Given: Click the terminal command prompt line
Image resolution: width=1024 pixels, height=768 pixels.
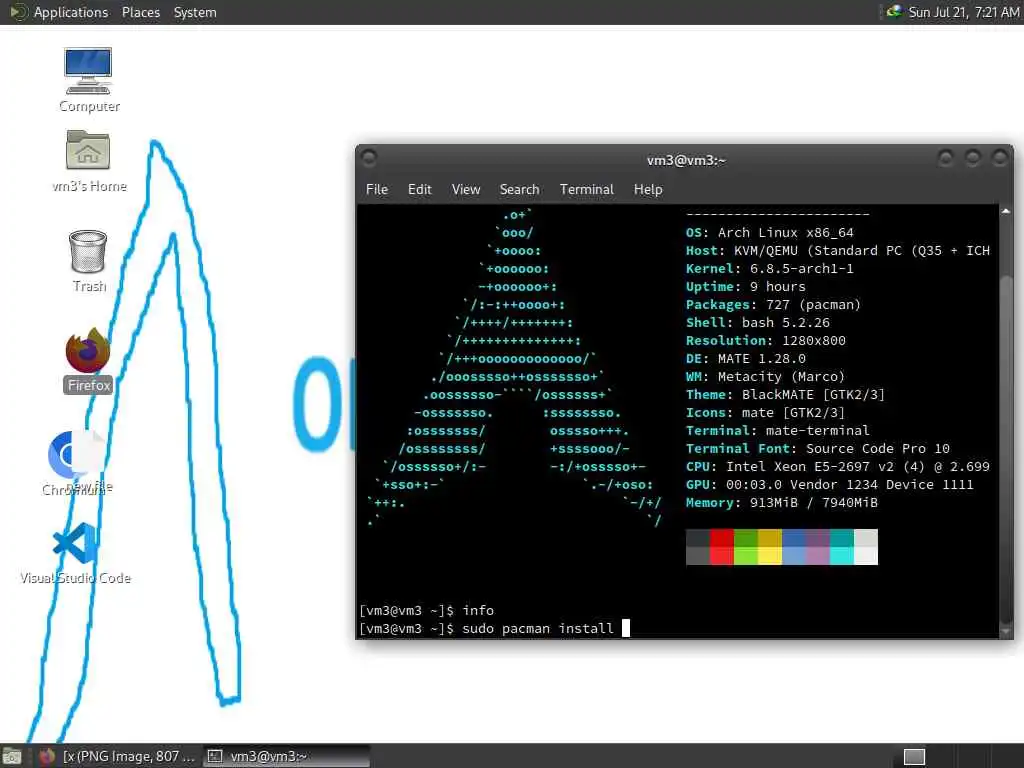Looking at the screenshot, I should (x=494, y=628).
